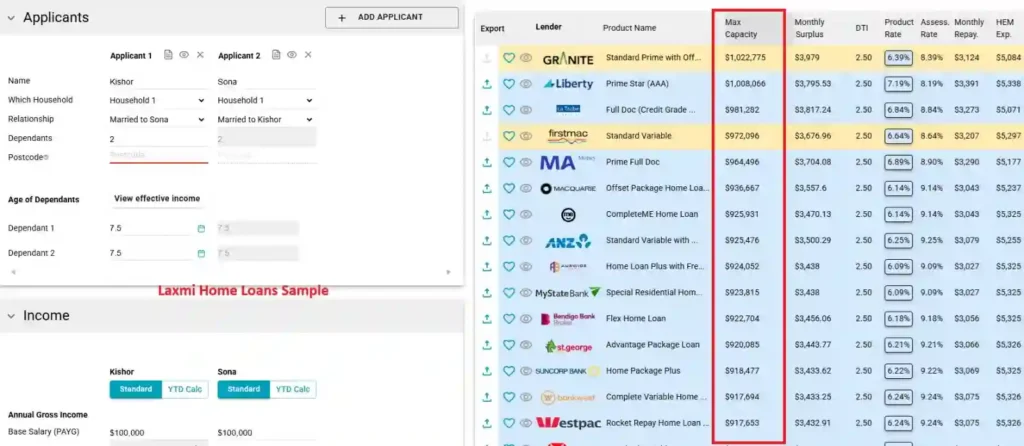Image resolution: width=1024 pixels, height=446 pixels.
Task: Select Kishor's Standard income tab
Action: pyautogui.click(x=136, y=389)
